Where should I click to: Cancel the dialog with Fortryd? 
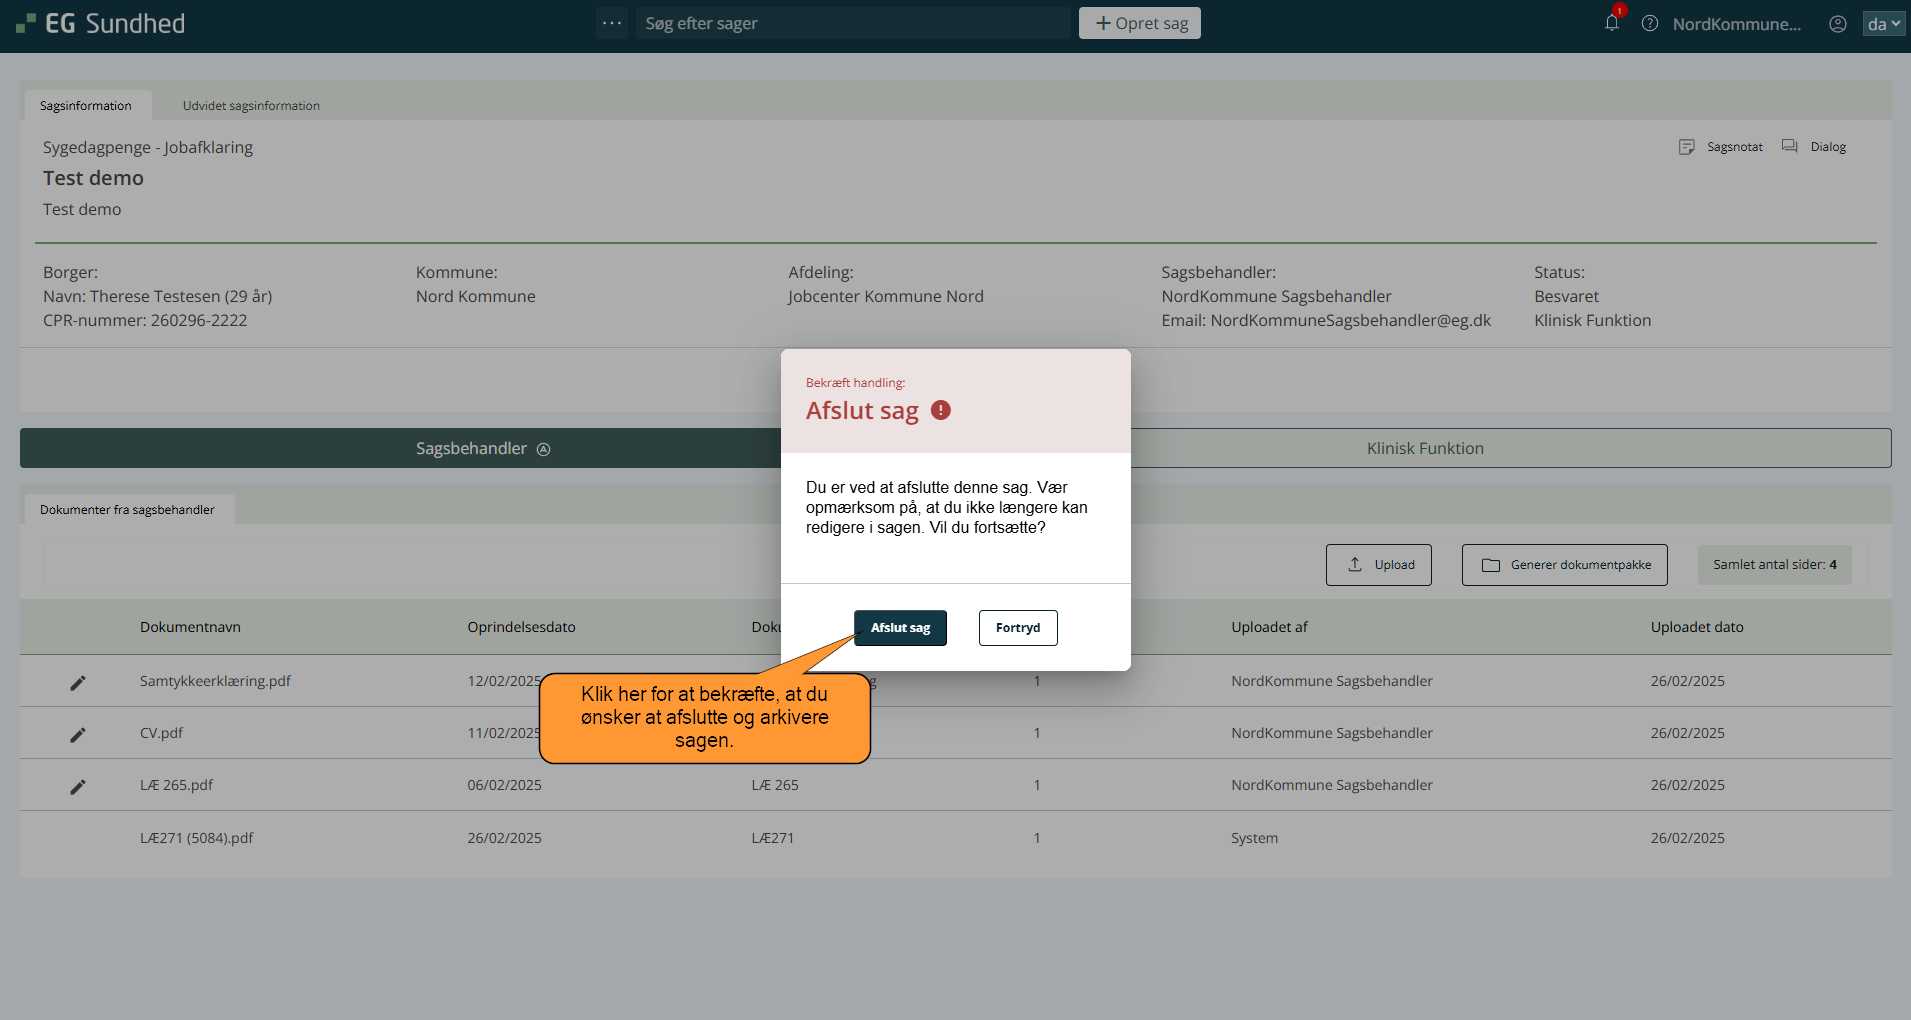coord(1017,628)
